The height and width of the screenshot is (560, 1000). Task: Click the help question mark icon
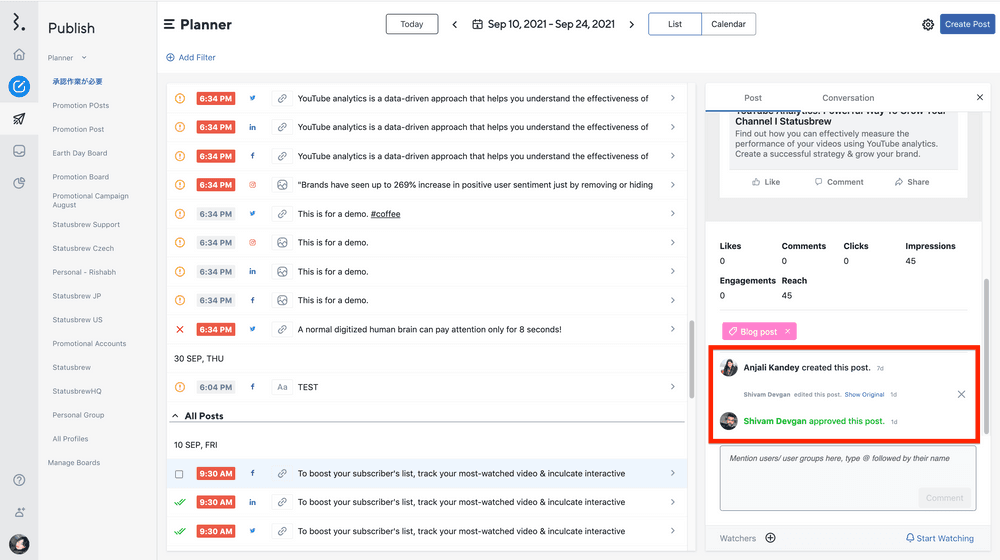pyautogui.click(x=19, y=480)
